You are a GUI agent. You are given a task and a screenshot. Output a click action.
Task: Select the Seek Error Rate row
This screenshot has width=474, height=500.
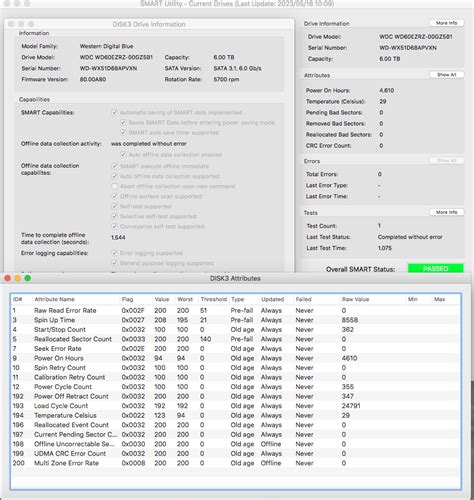236,349
